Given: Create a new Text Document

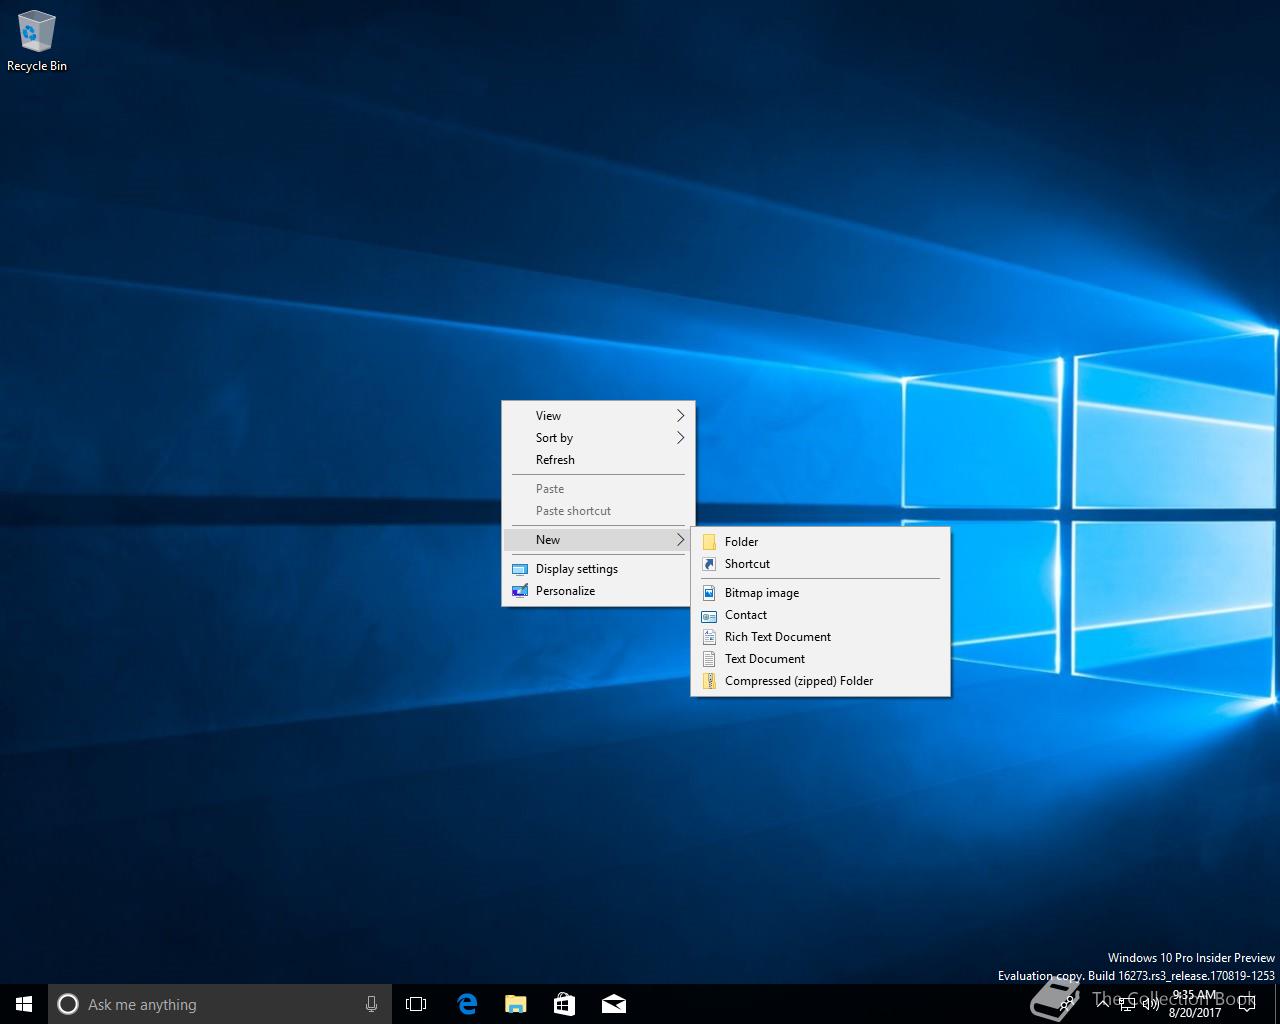Looking at the screenshot, I should tap(764, 659).
